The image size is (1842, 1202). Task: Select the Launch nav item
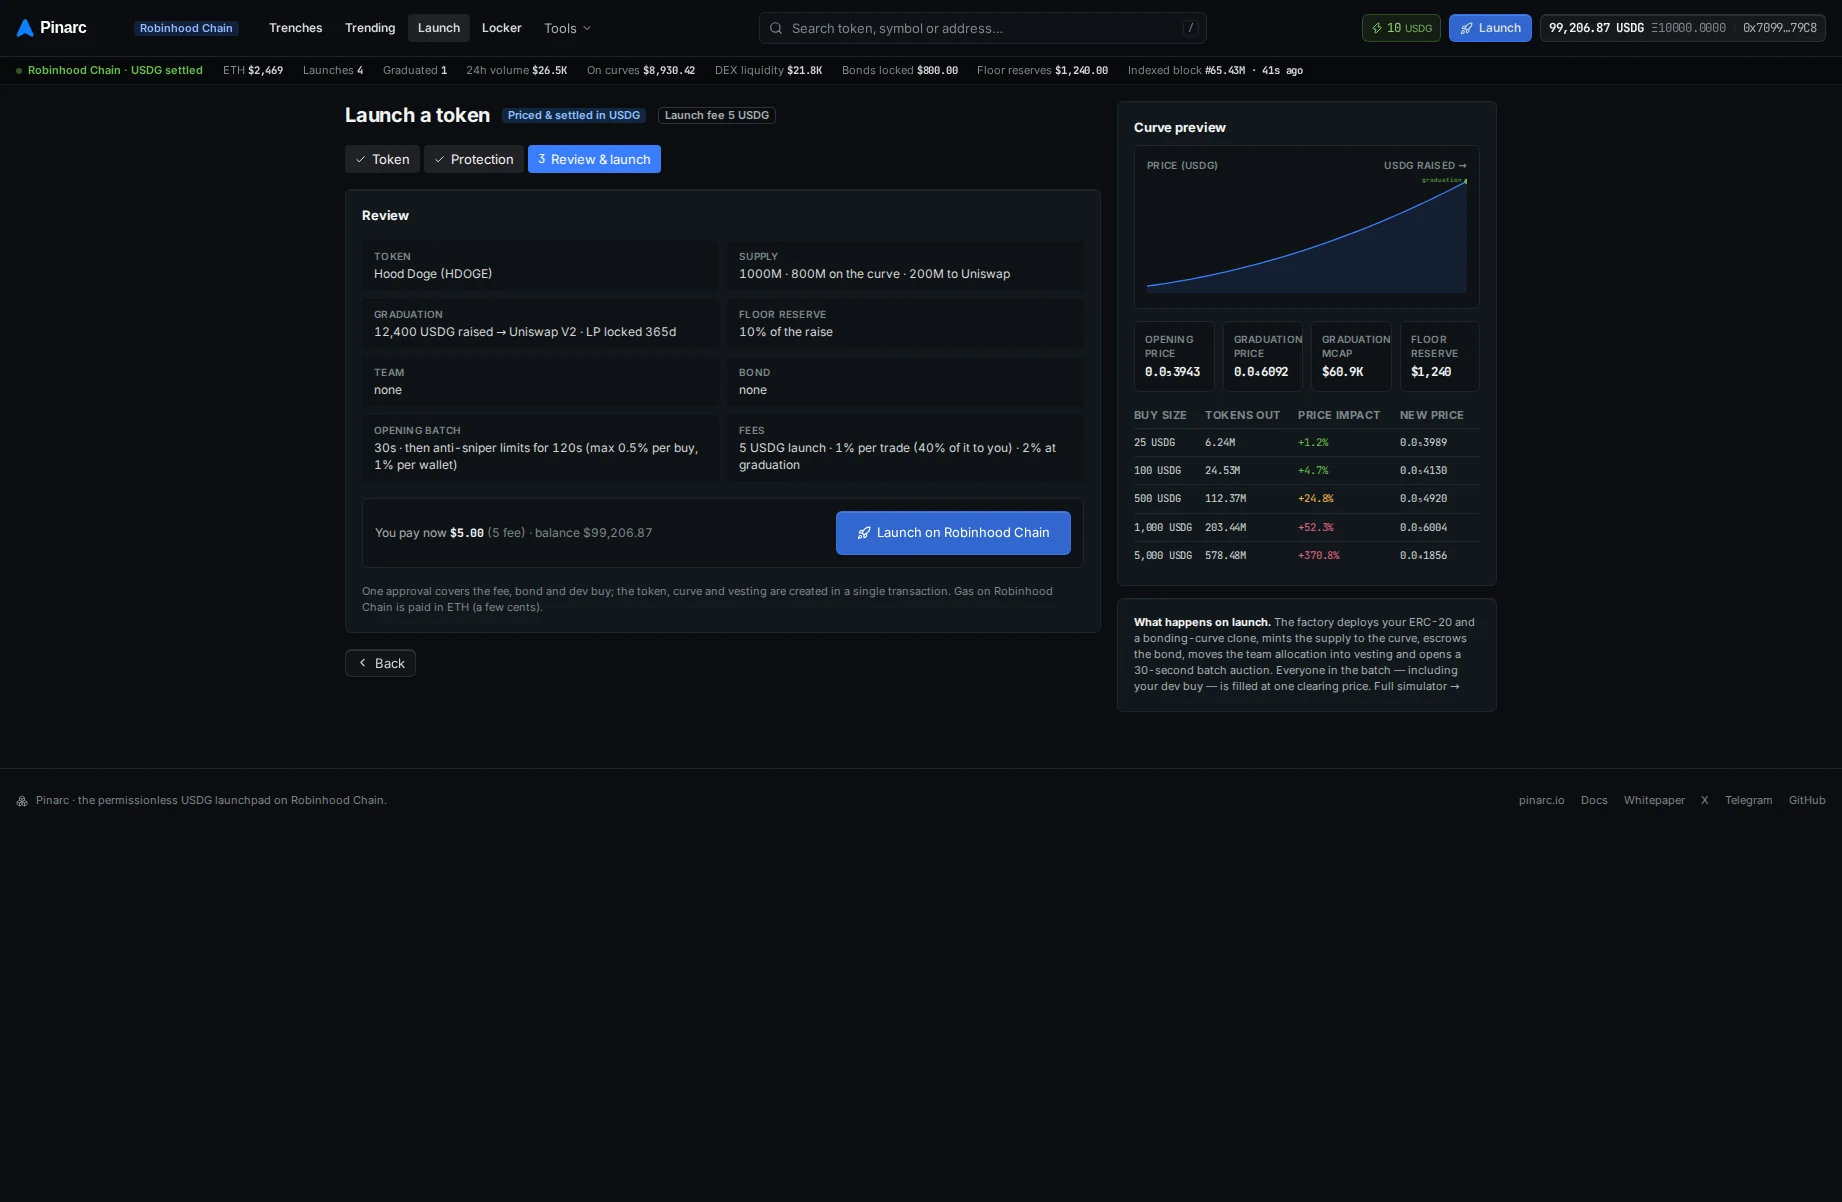(439, 28)
